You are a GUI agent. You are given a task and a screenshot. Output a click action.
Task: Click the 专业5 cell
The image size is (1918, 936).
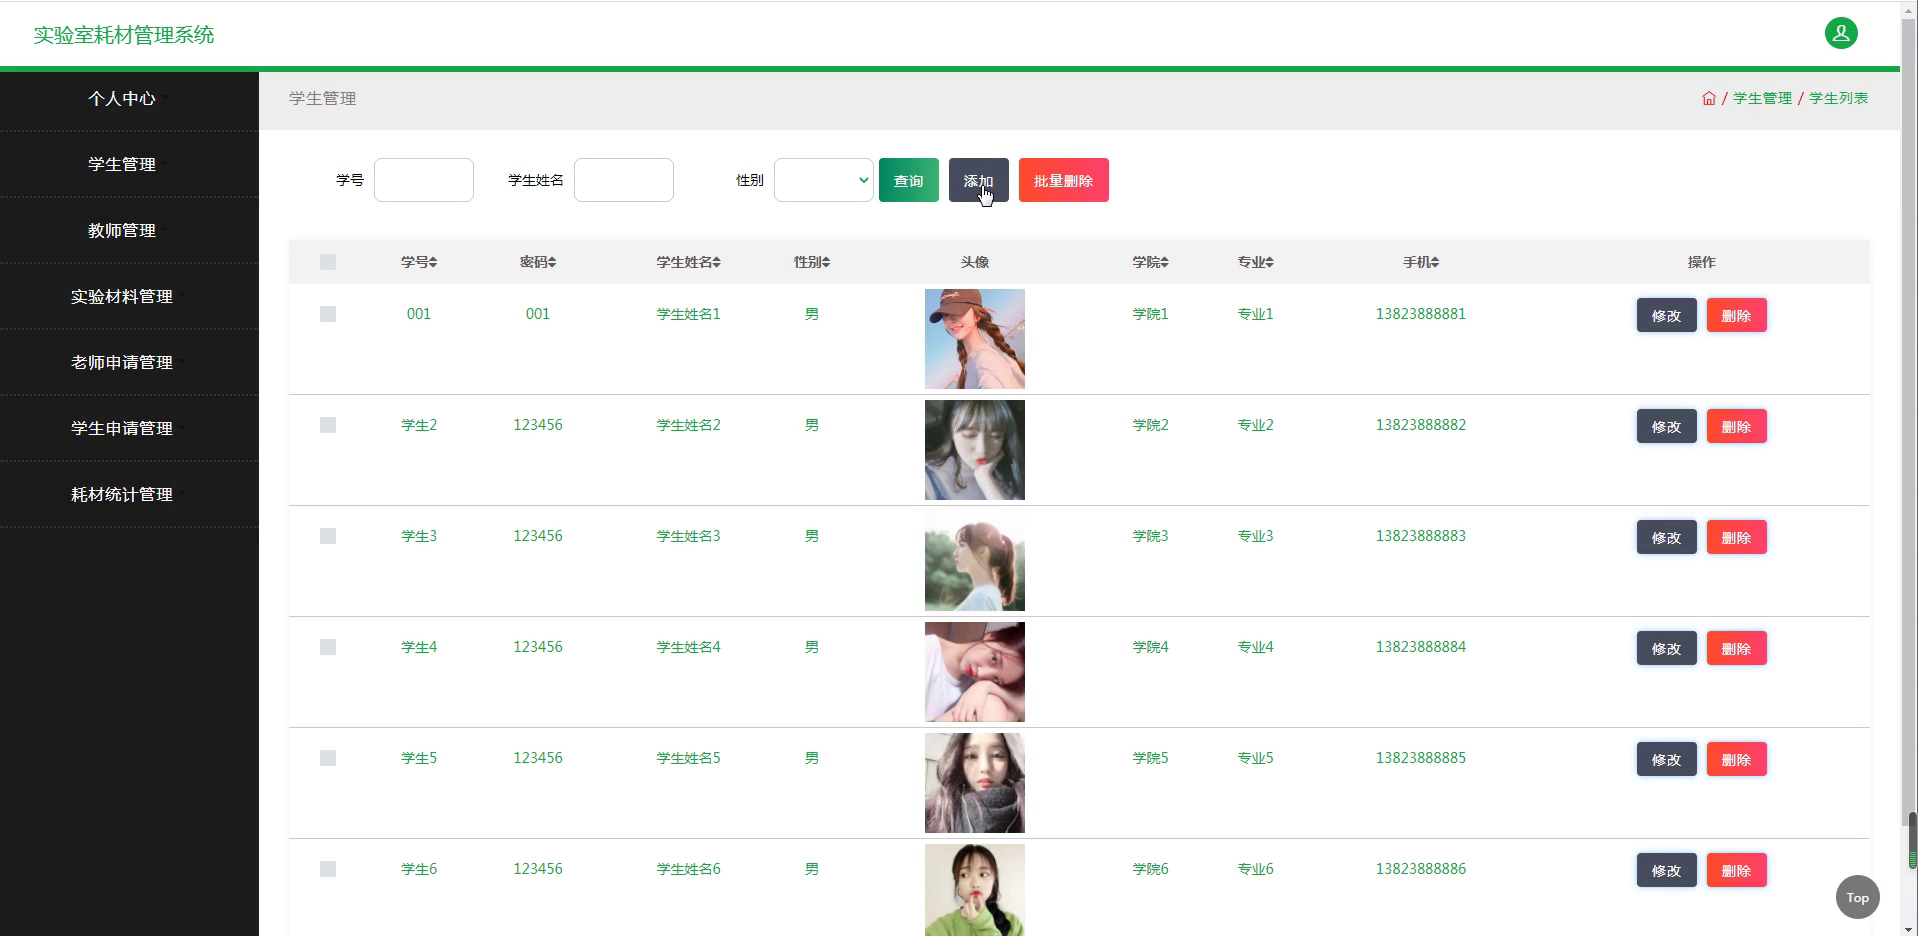pos(1256,758)
